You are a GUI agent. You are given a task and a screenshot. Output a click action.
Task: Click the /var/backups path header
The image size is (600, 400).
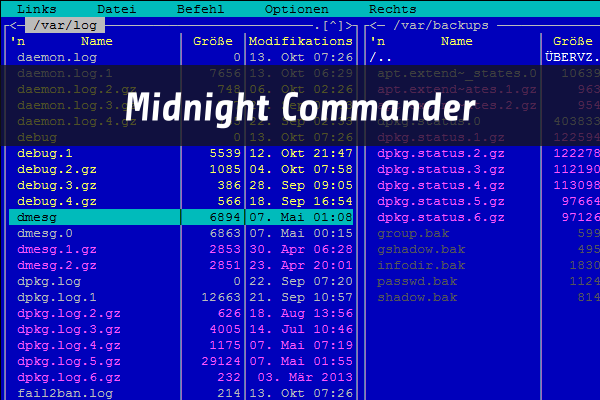[441, 25]
